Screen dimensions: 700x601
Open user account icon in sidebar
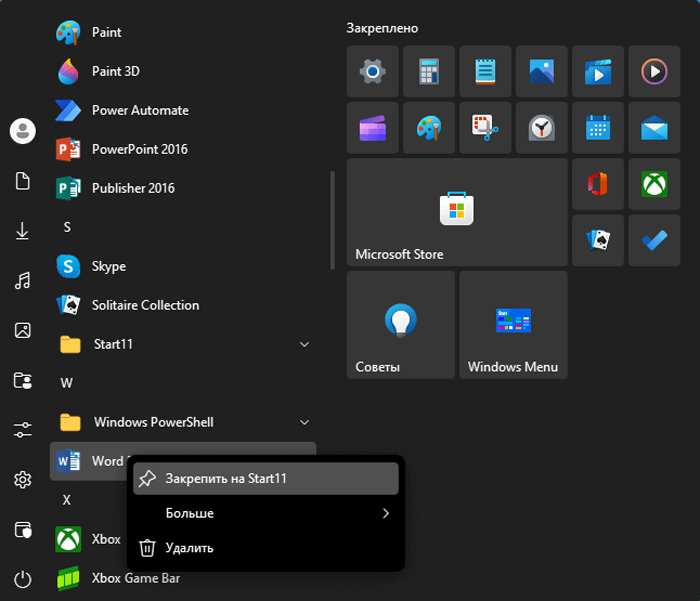22,130
